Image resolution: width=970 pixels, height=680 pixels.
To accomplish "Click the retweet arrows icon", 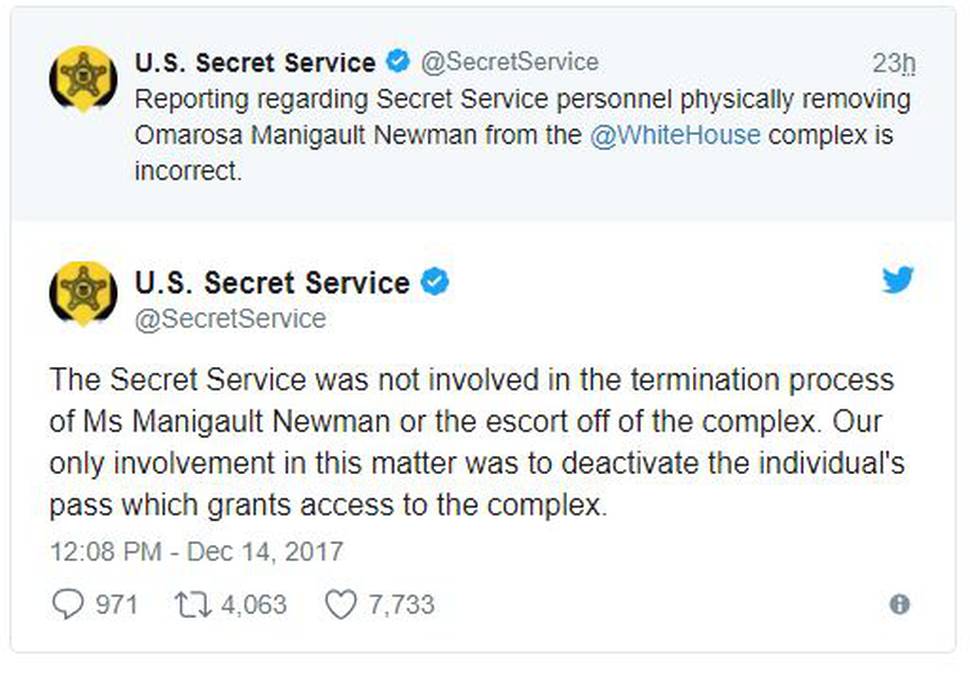I will pyautogui.click(x=193, y=605).
